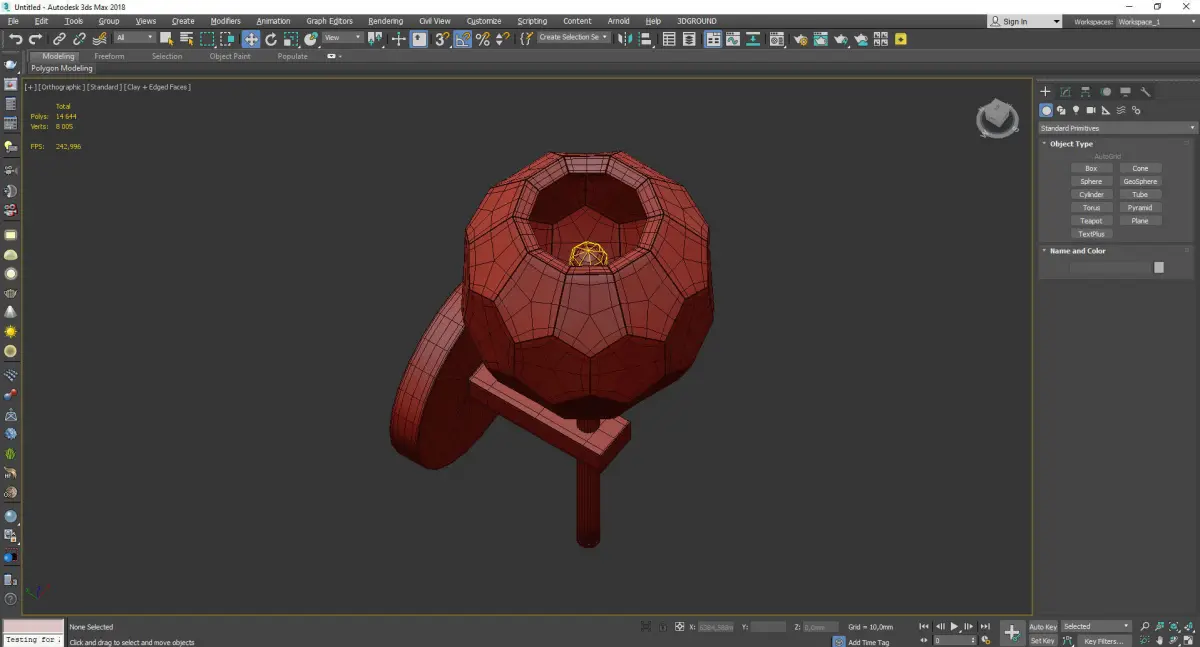This screenshot has width=1200, height=647.
Task: Open the Modifiers menu
Action: [225, 21]
